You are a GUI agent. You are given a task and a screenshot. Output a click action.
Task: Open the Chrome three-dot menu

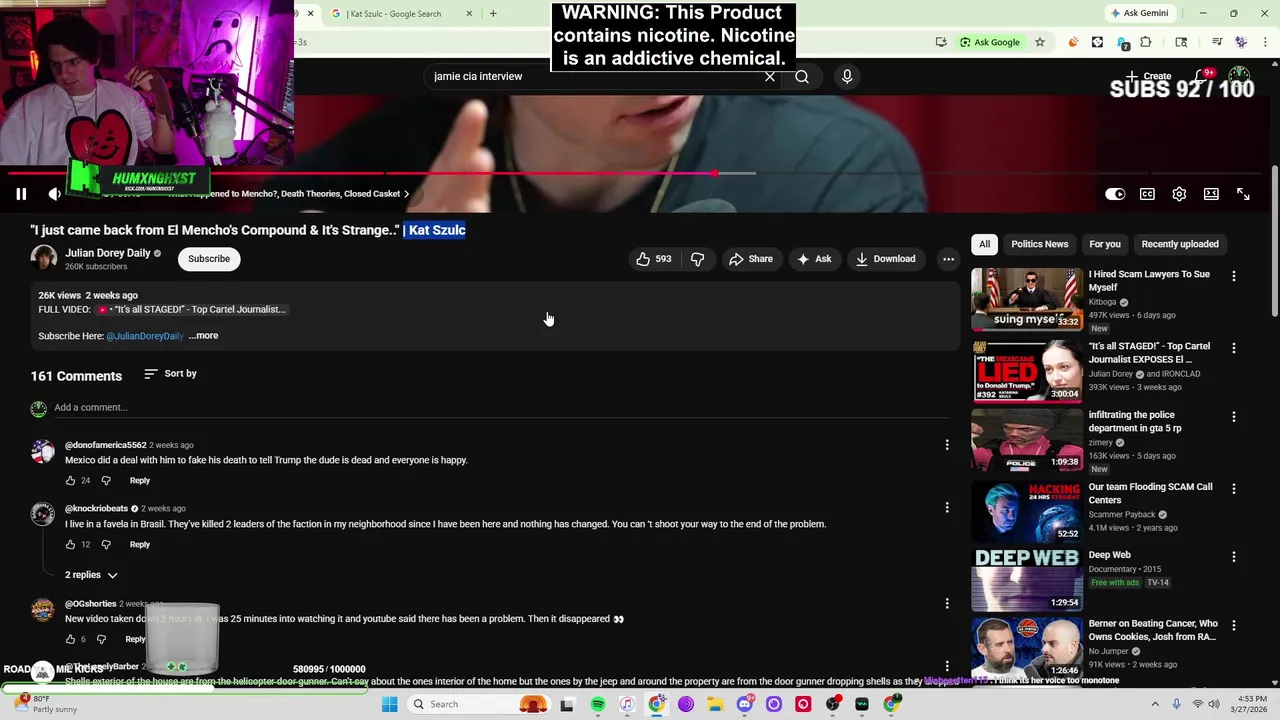click(1266, 42)
